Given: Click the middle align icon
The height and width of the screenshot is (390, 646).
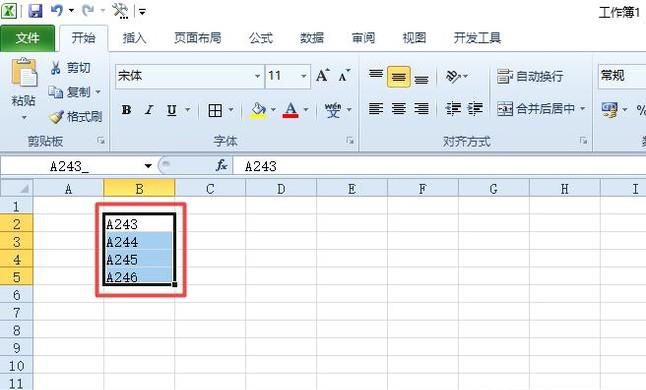Looking at the screenshot, I should coord(398,77).
